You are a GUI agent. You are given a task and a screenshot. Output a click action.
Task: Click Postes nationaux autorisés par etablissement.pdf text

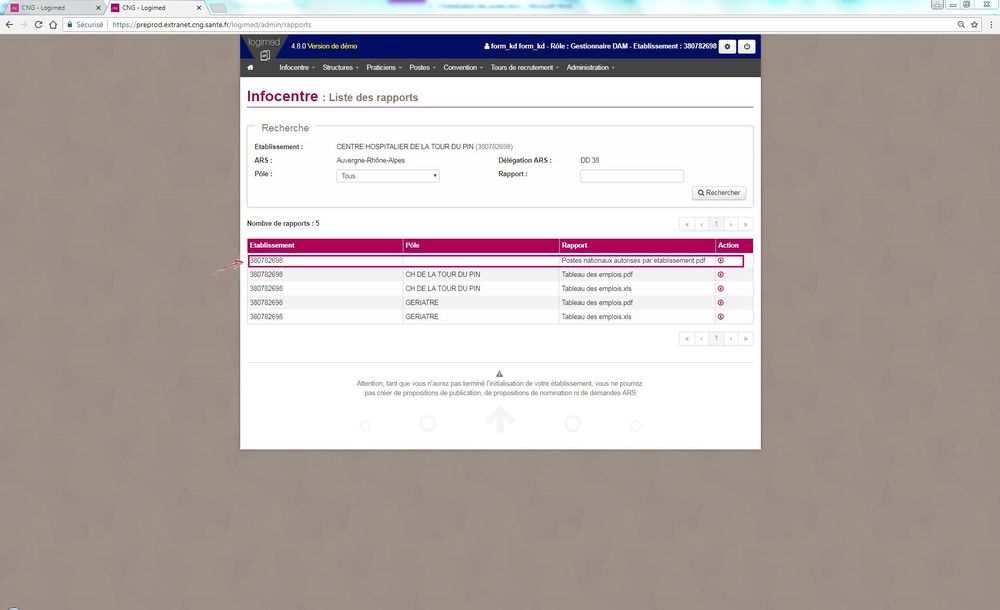click(633, 260)
